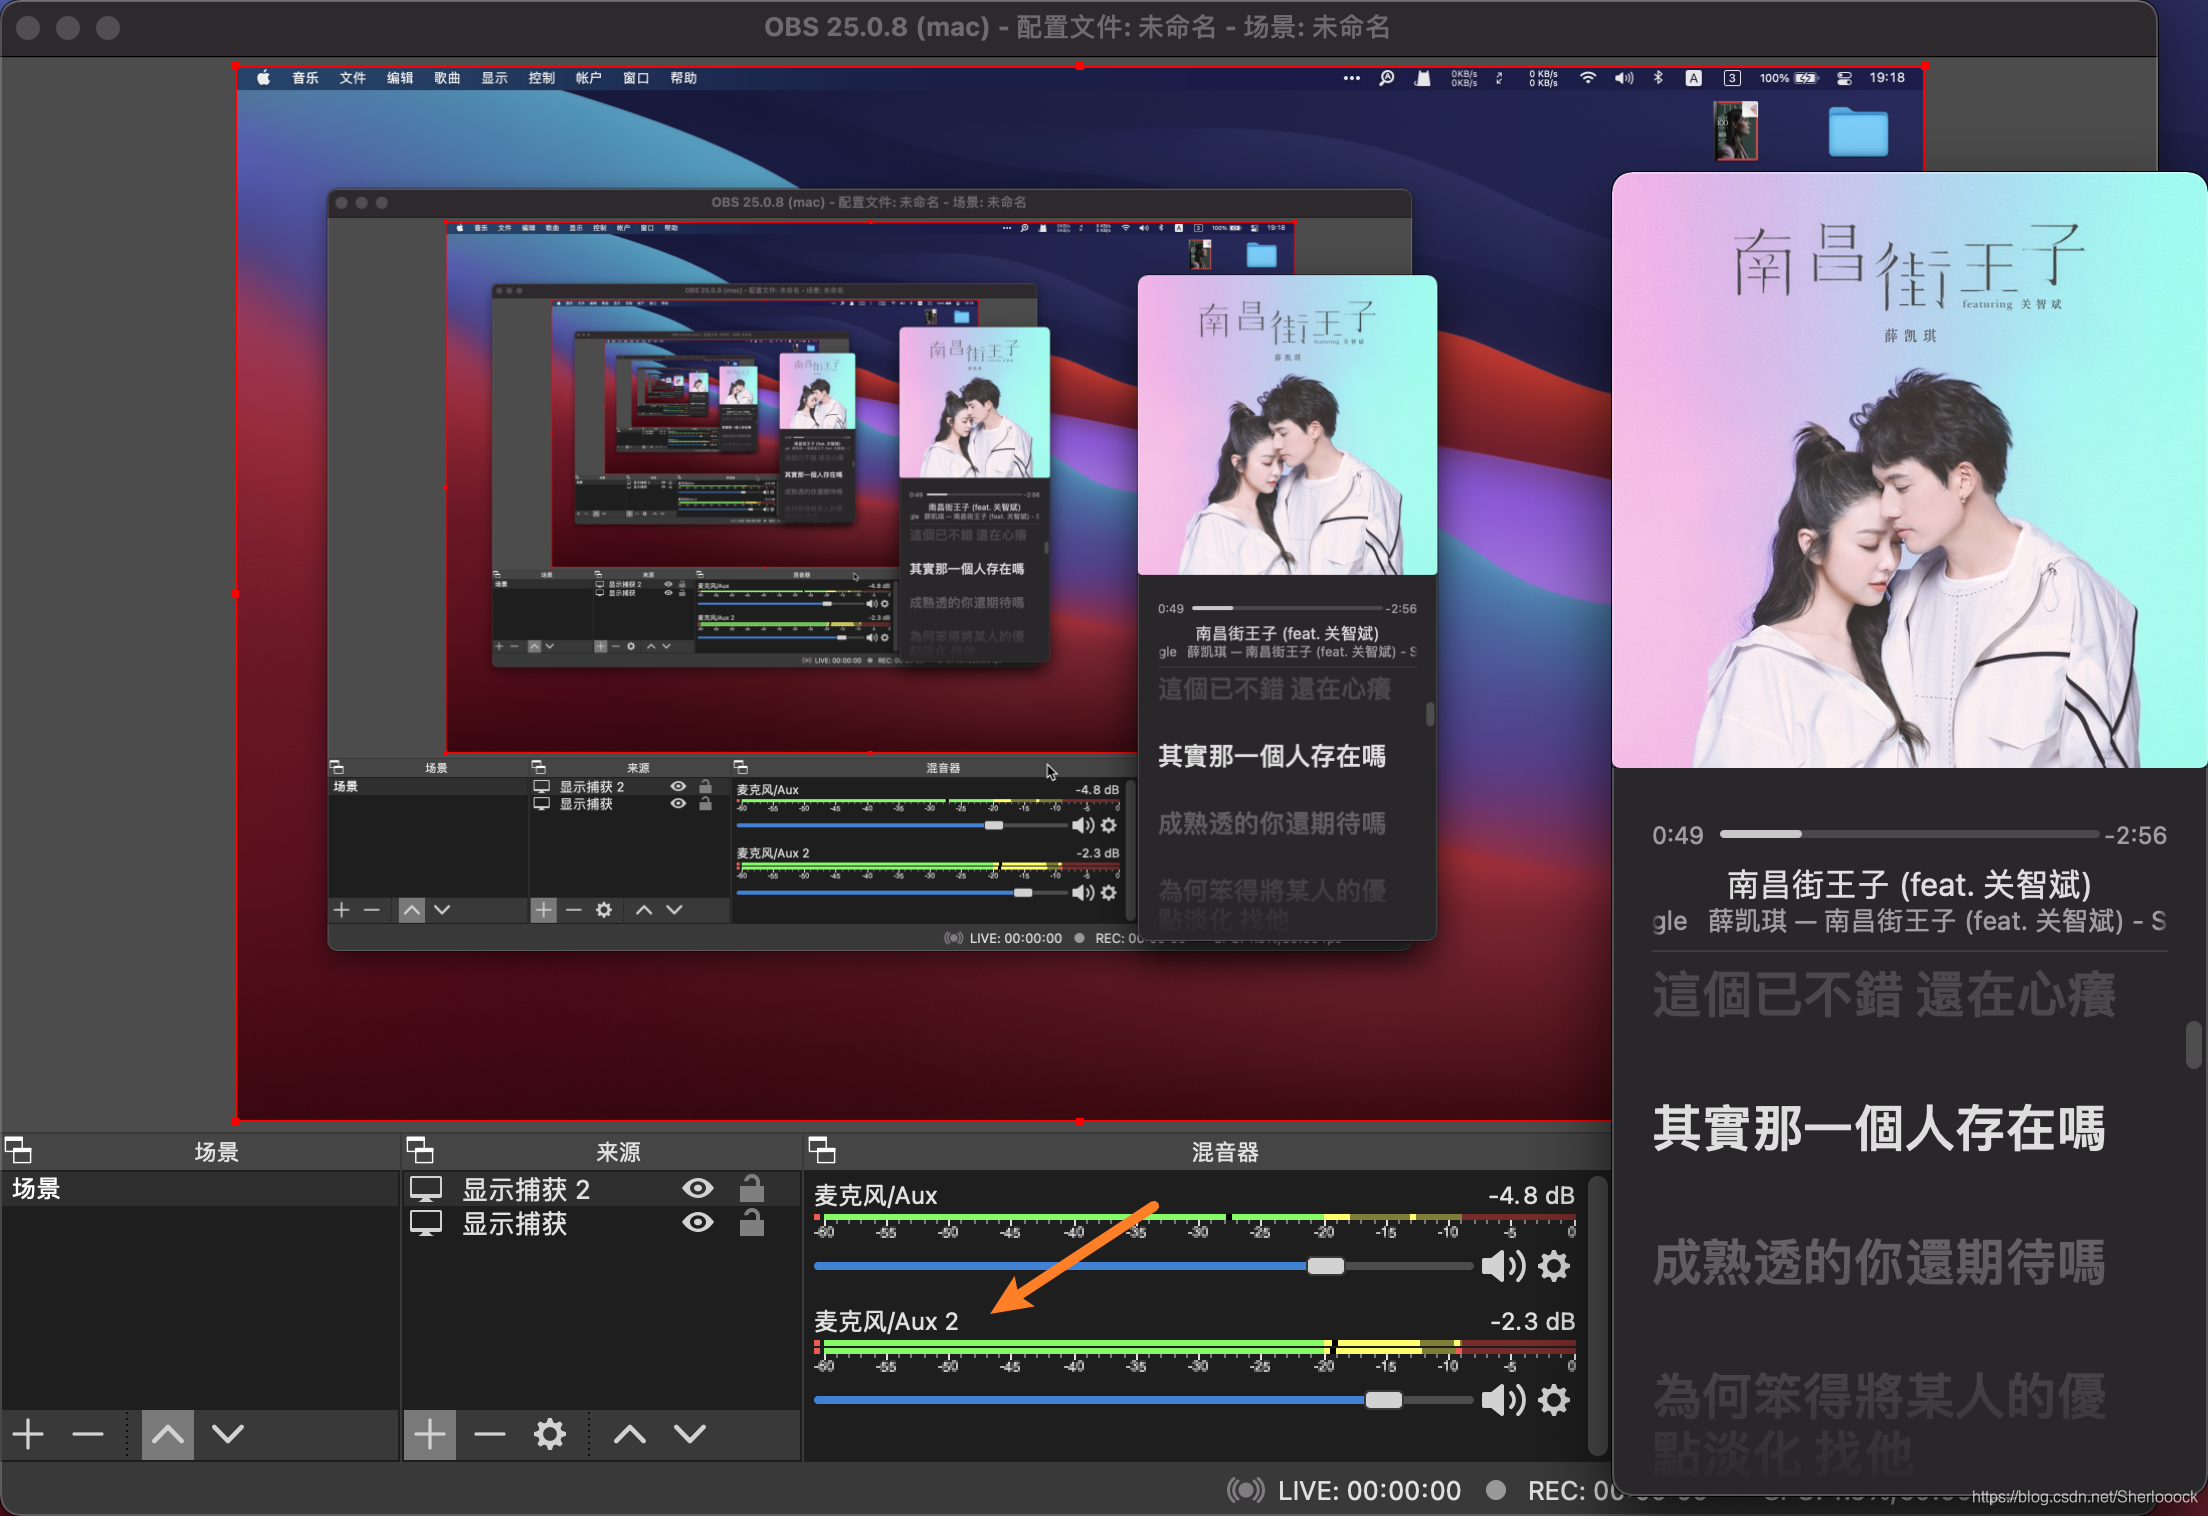Unlock the 显示捕获 2 source
The width and height of the screenshot is (2208, 1516).
pyautogui.click(x=751, y=1189)
